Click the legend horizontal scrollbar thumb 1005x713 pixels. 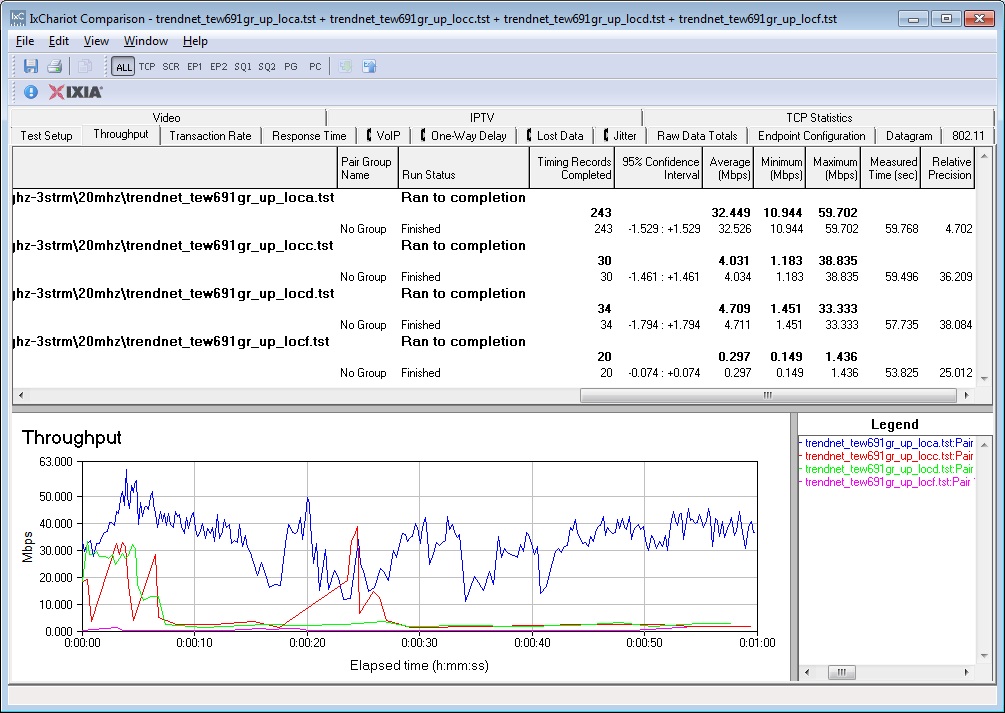click(x=841, y=672)
